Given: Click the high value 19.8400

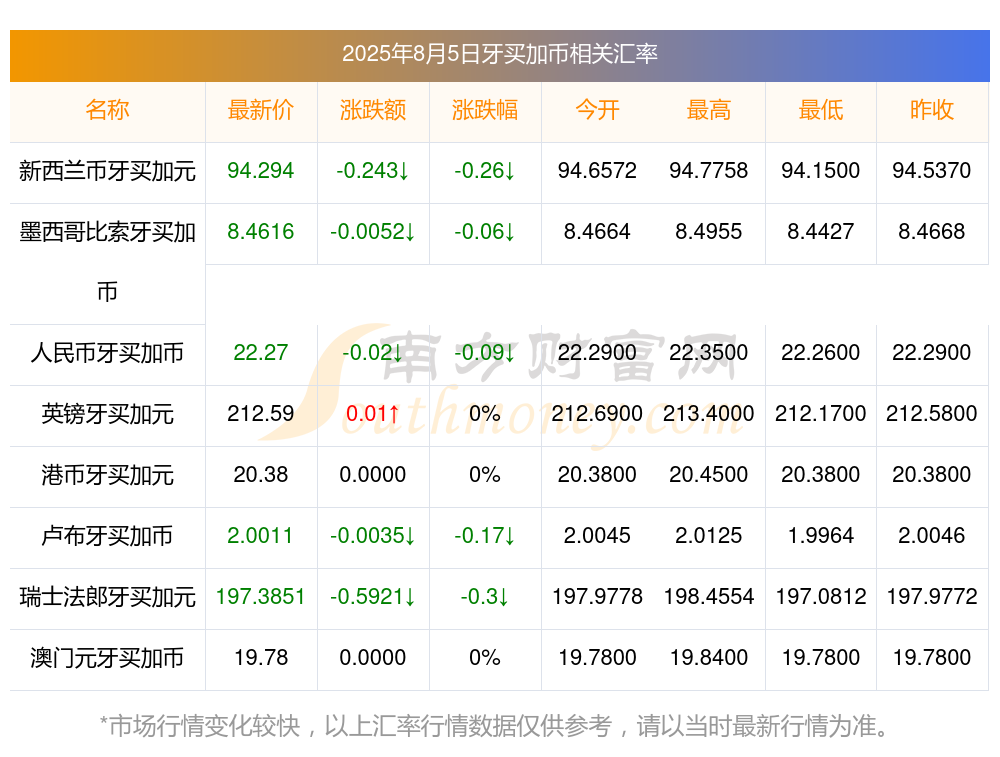Looking at the screenshot, I should (x=709, y=658).
